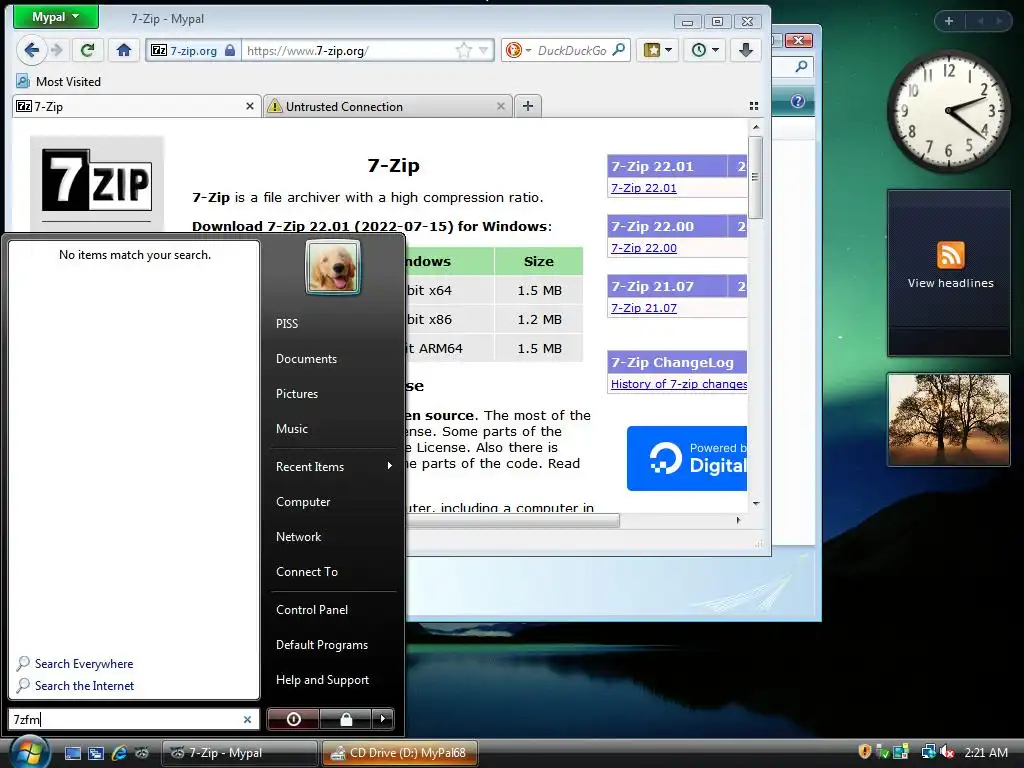Open Help and Support
This screenshot has width=1024, height=768.
pyautogui.click(x=322, y=680)
